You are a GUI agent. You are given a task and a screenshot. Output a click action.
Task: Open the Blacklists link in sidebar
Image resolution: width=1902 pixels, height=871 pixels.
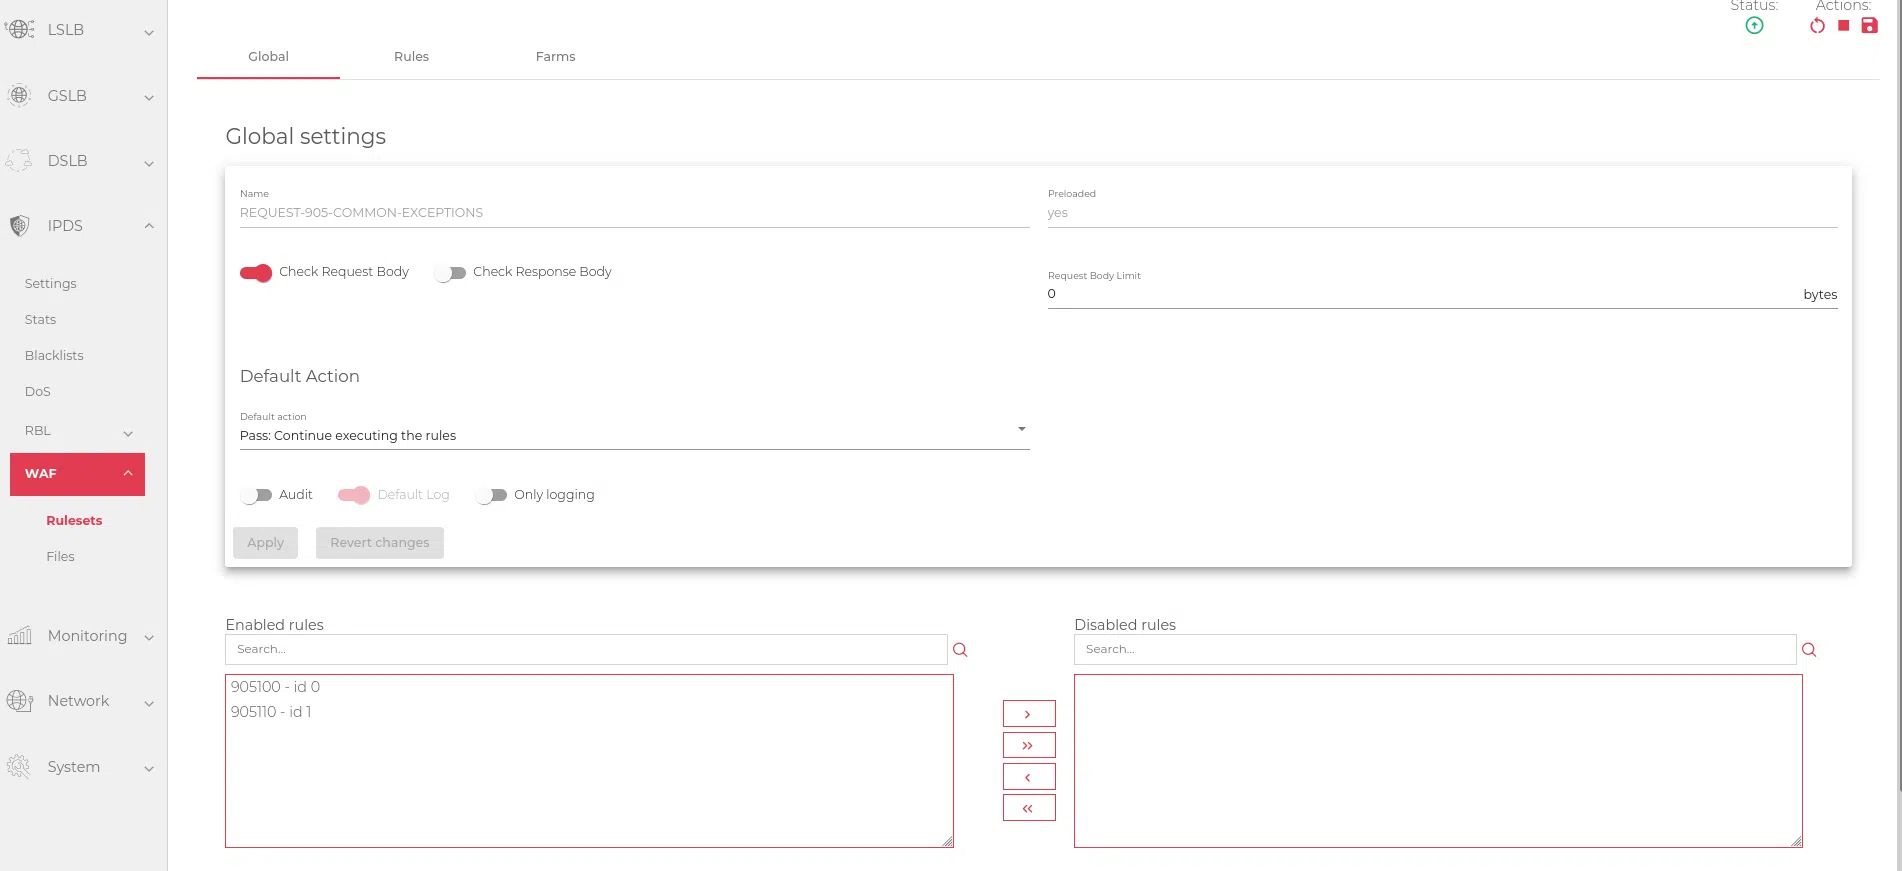54,356
